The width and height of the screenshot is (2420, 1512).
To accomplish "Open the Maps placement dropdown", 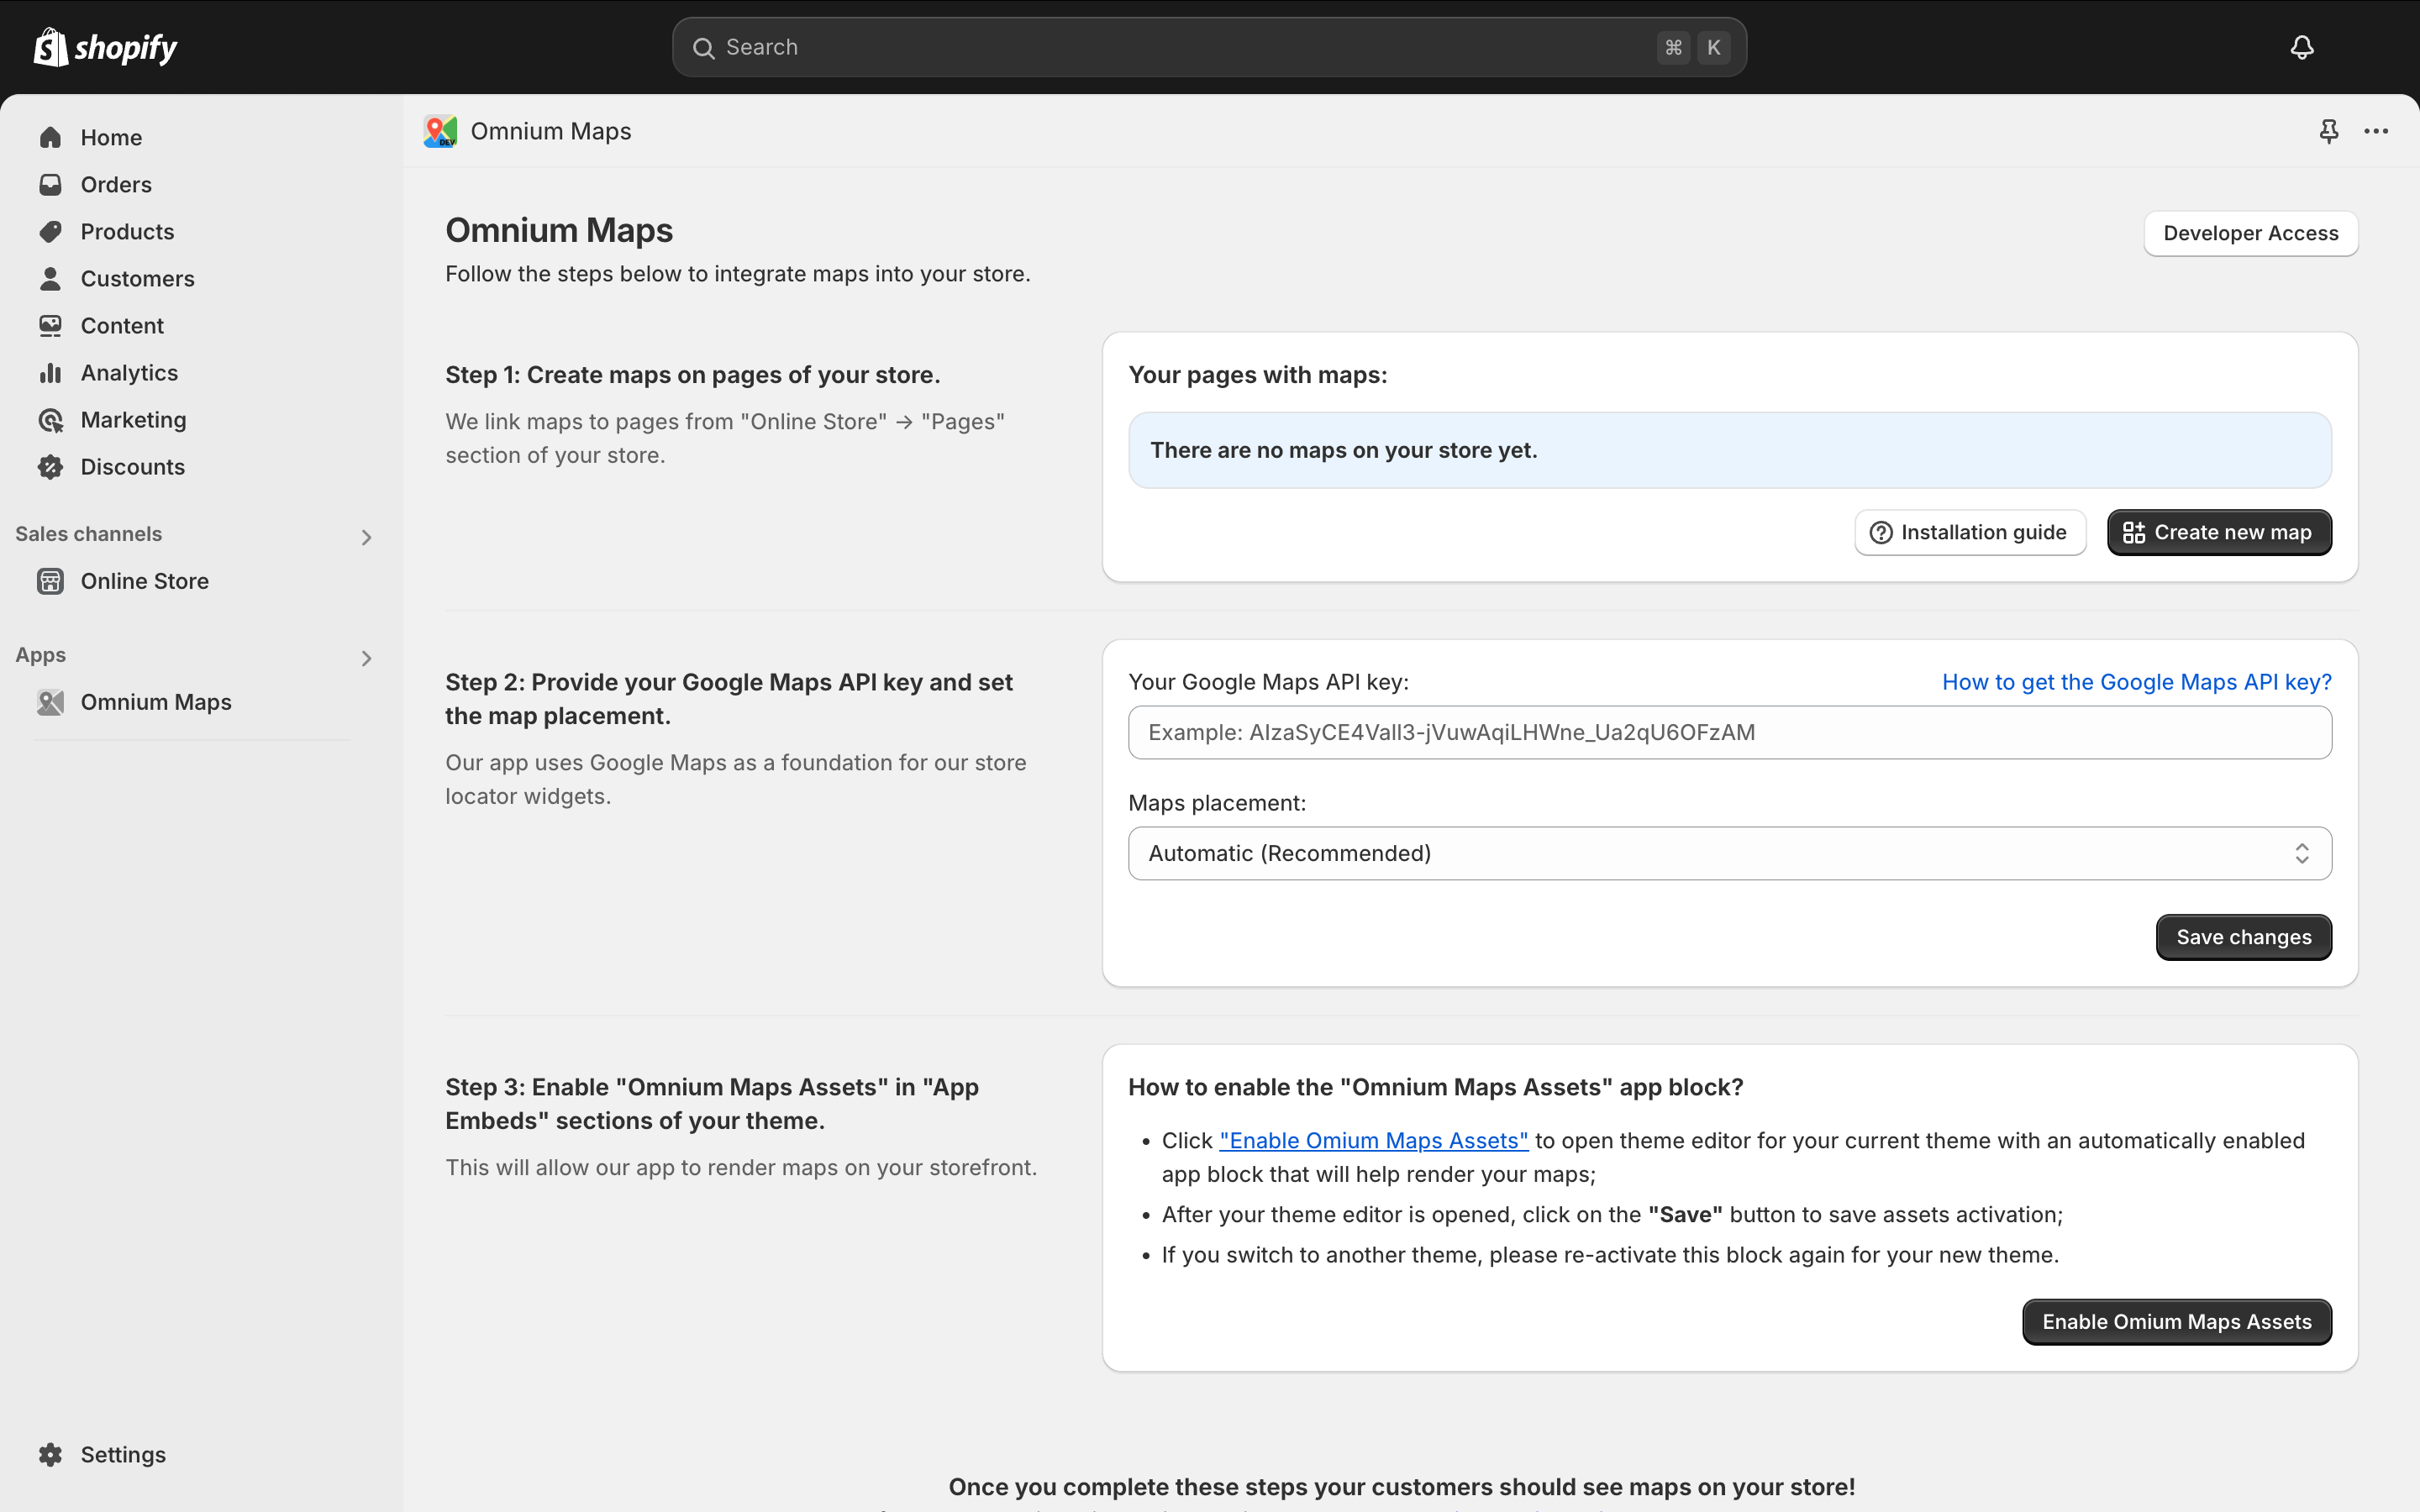I will pyautogui.click(x=1729, y=853).
